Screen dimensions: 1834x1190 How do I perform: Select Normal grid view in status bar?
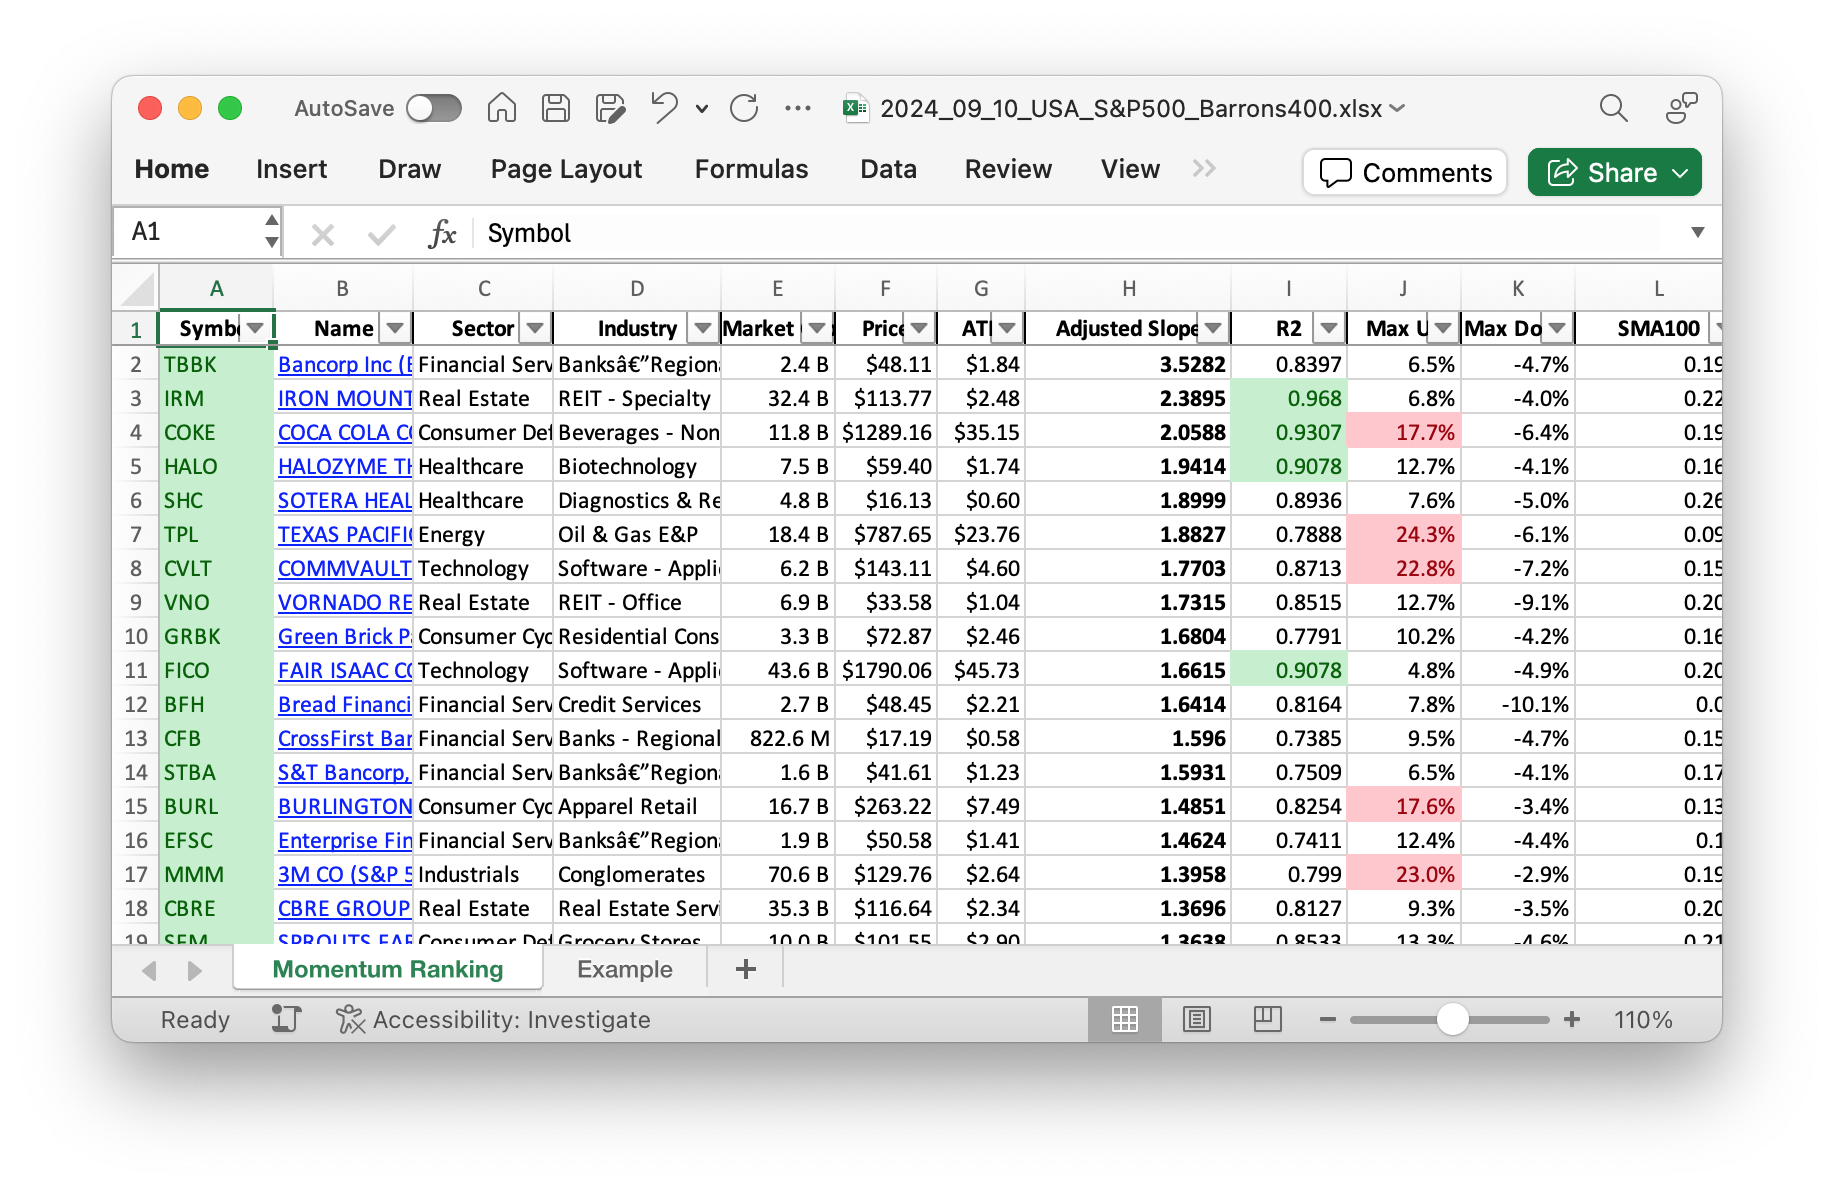point(1125,1019)
